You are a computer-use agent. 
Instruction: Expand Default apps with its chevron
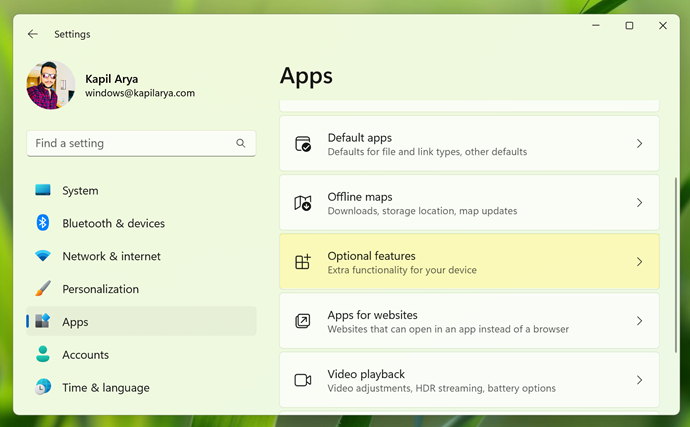click(639, 144)
